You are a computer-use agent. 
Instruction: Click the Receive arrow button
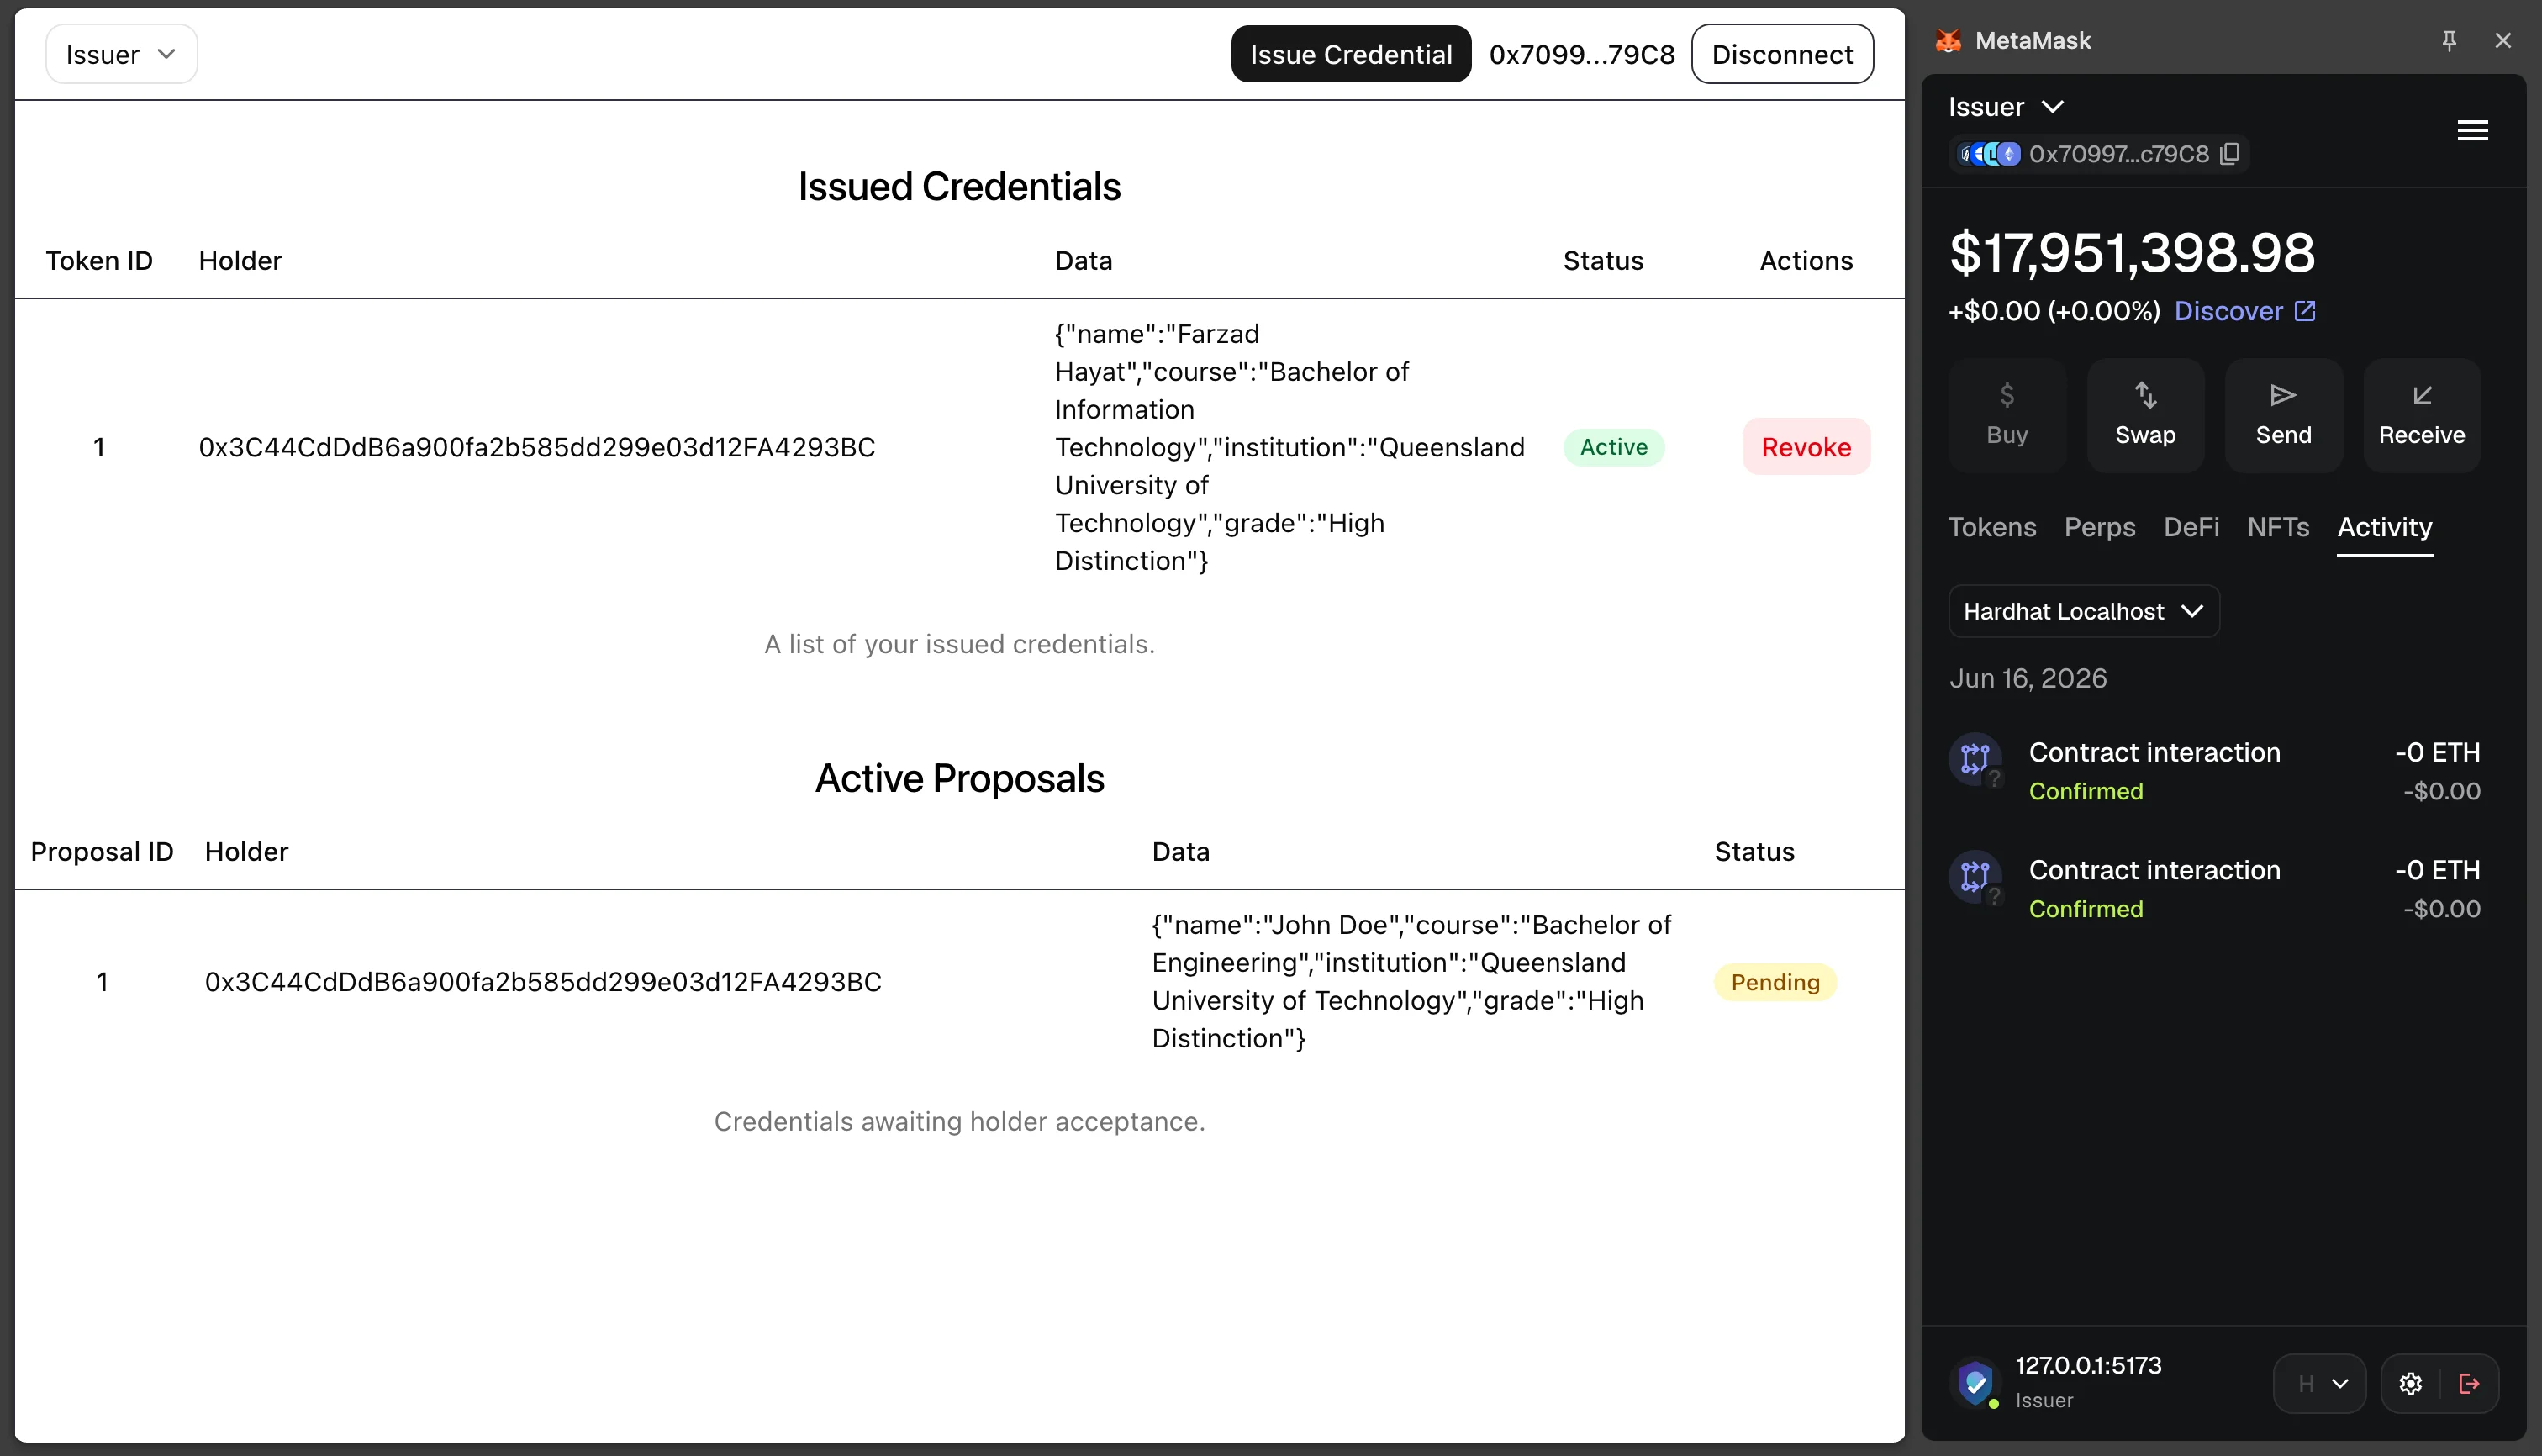(x=2421, y=415)
